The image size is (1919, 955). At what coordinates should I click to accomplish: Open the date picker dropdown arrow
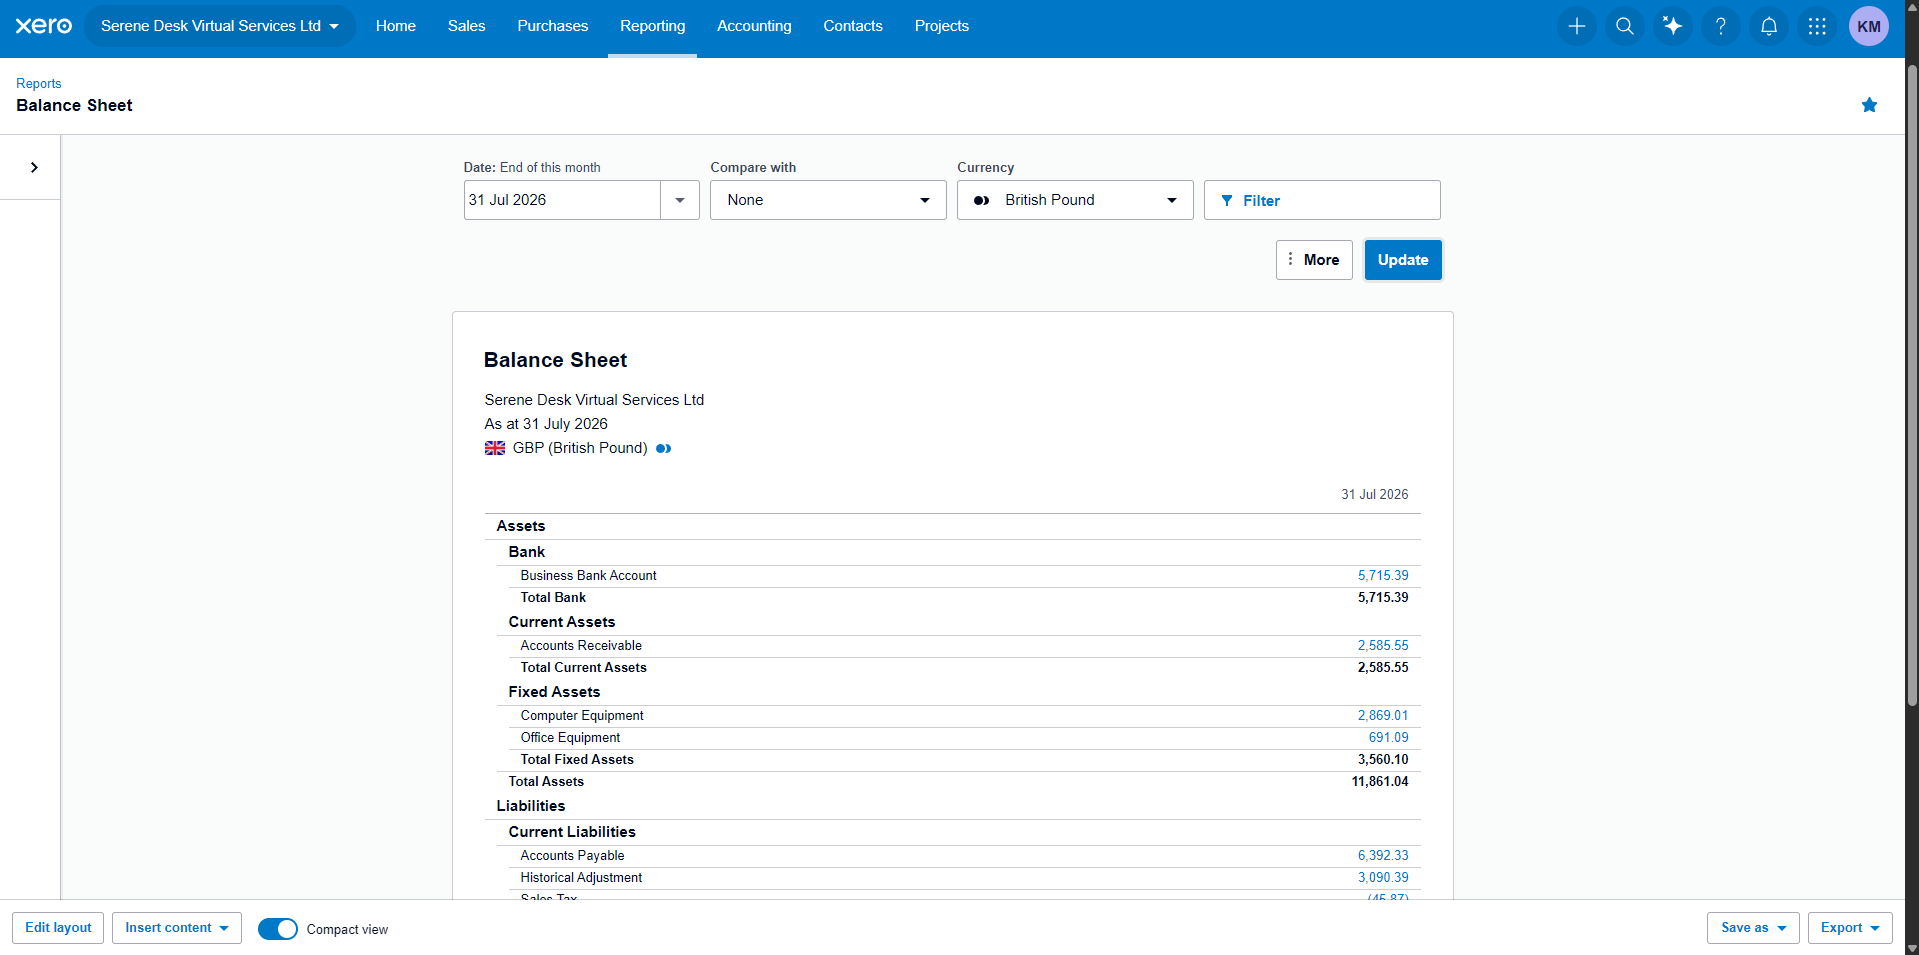coord(680,200)
